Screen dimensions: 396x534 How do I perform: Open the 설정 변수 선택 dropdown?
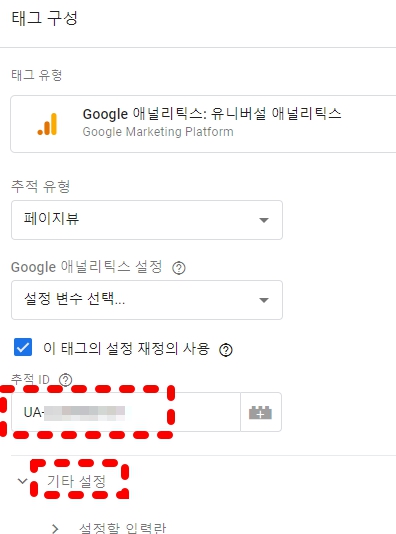coord(147,300)
